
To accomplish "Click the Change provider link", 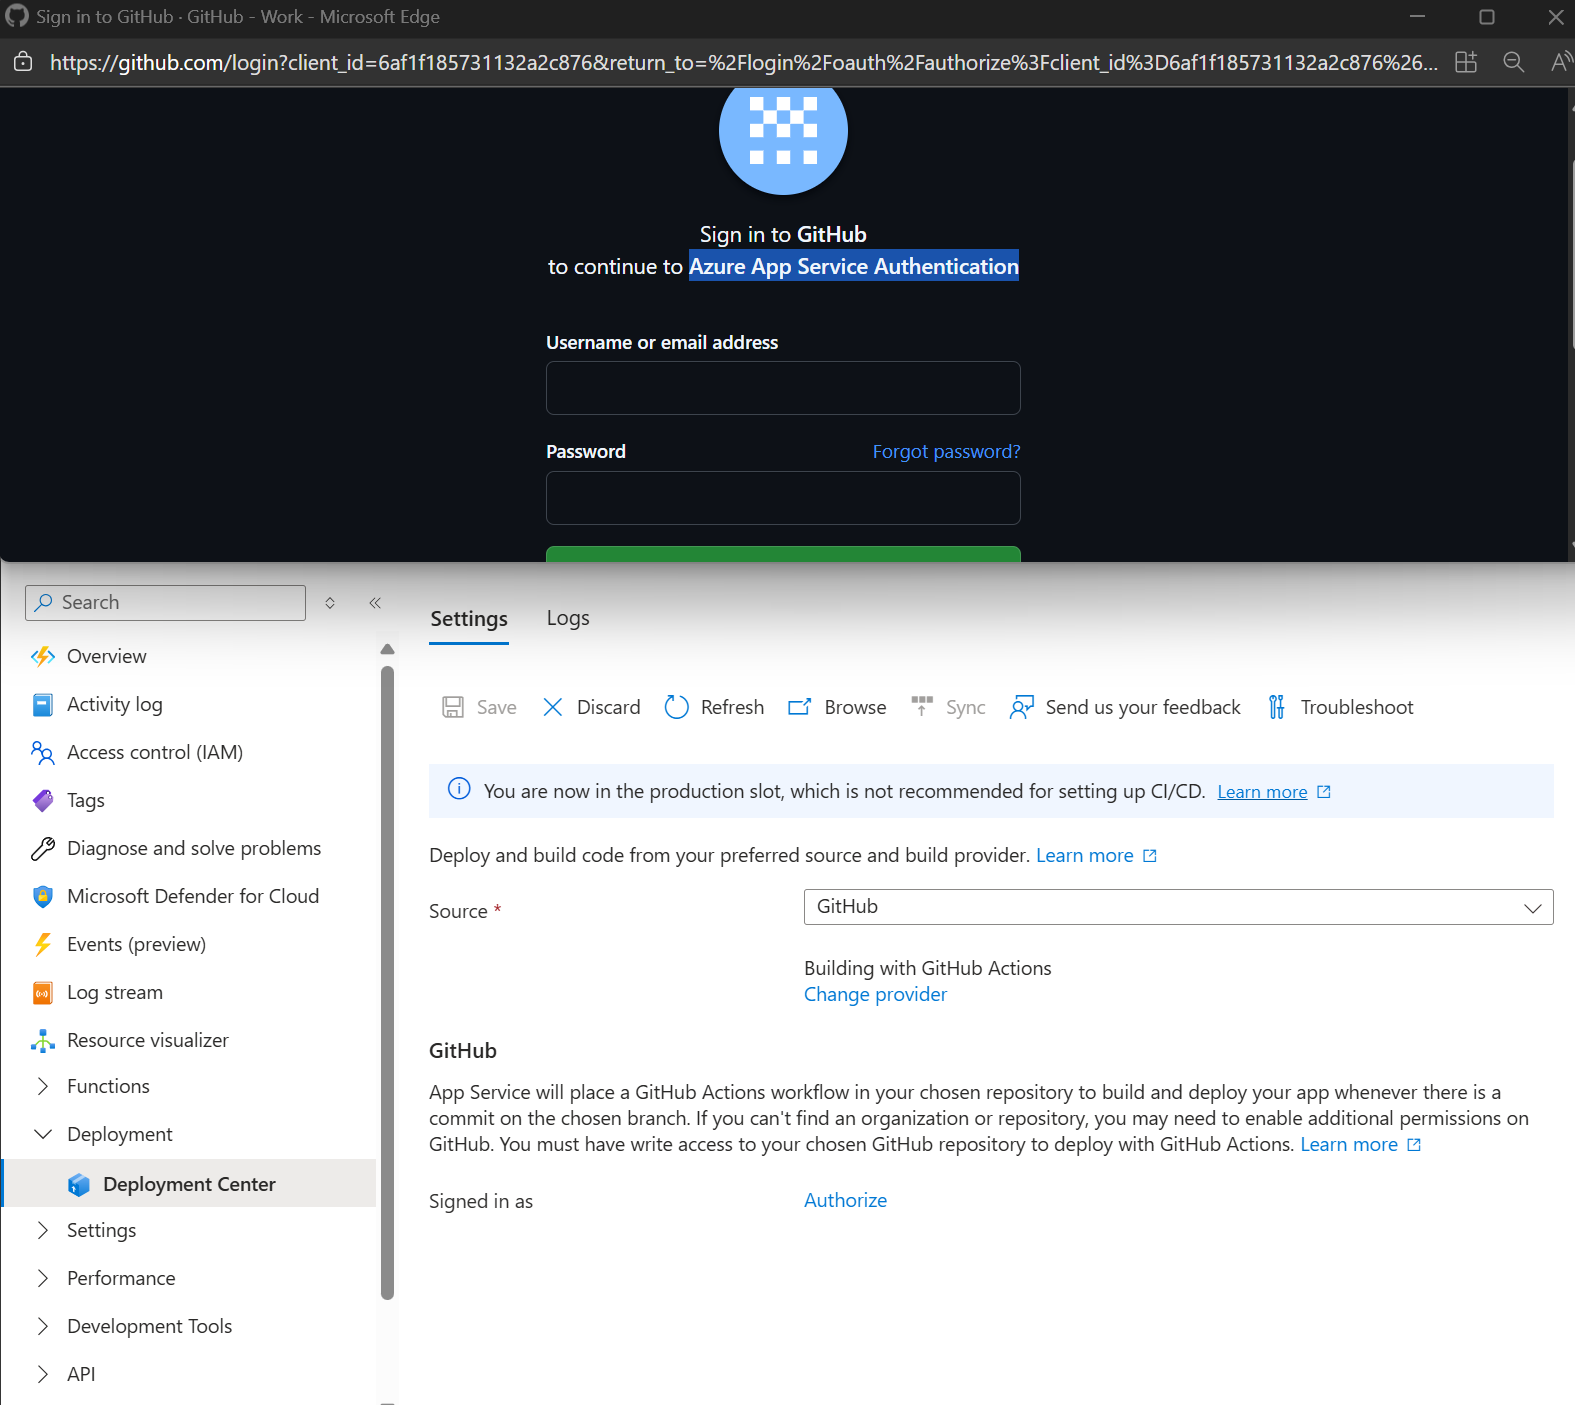I will 875,994.
